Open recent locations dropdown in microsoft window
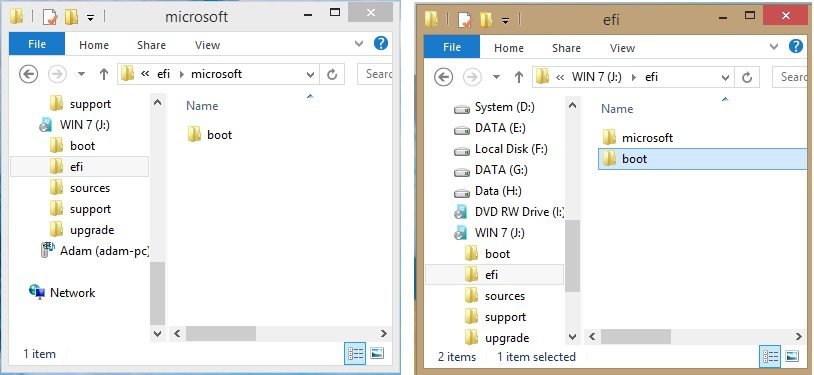The image size is (814, 375). pos(82,74)
